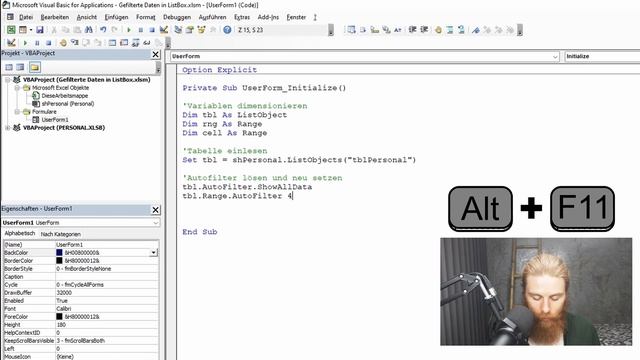Click View Object in Project panel
Viewport: 640px width, 360px height.
[x=20, y=67]
